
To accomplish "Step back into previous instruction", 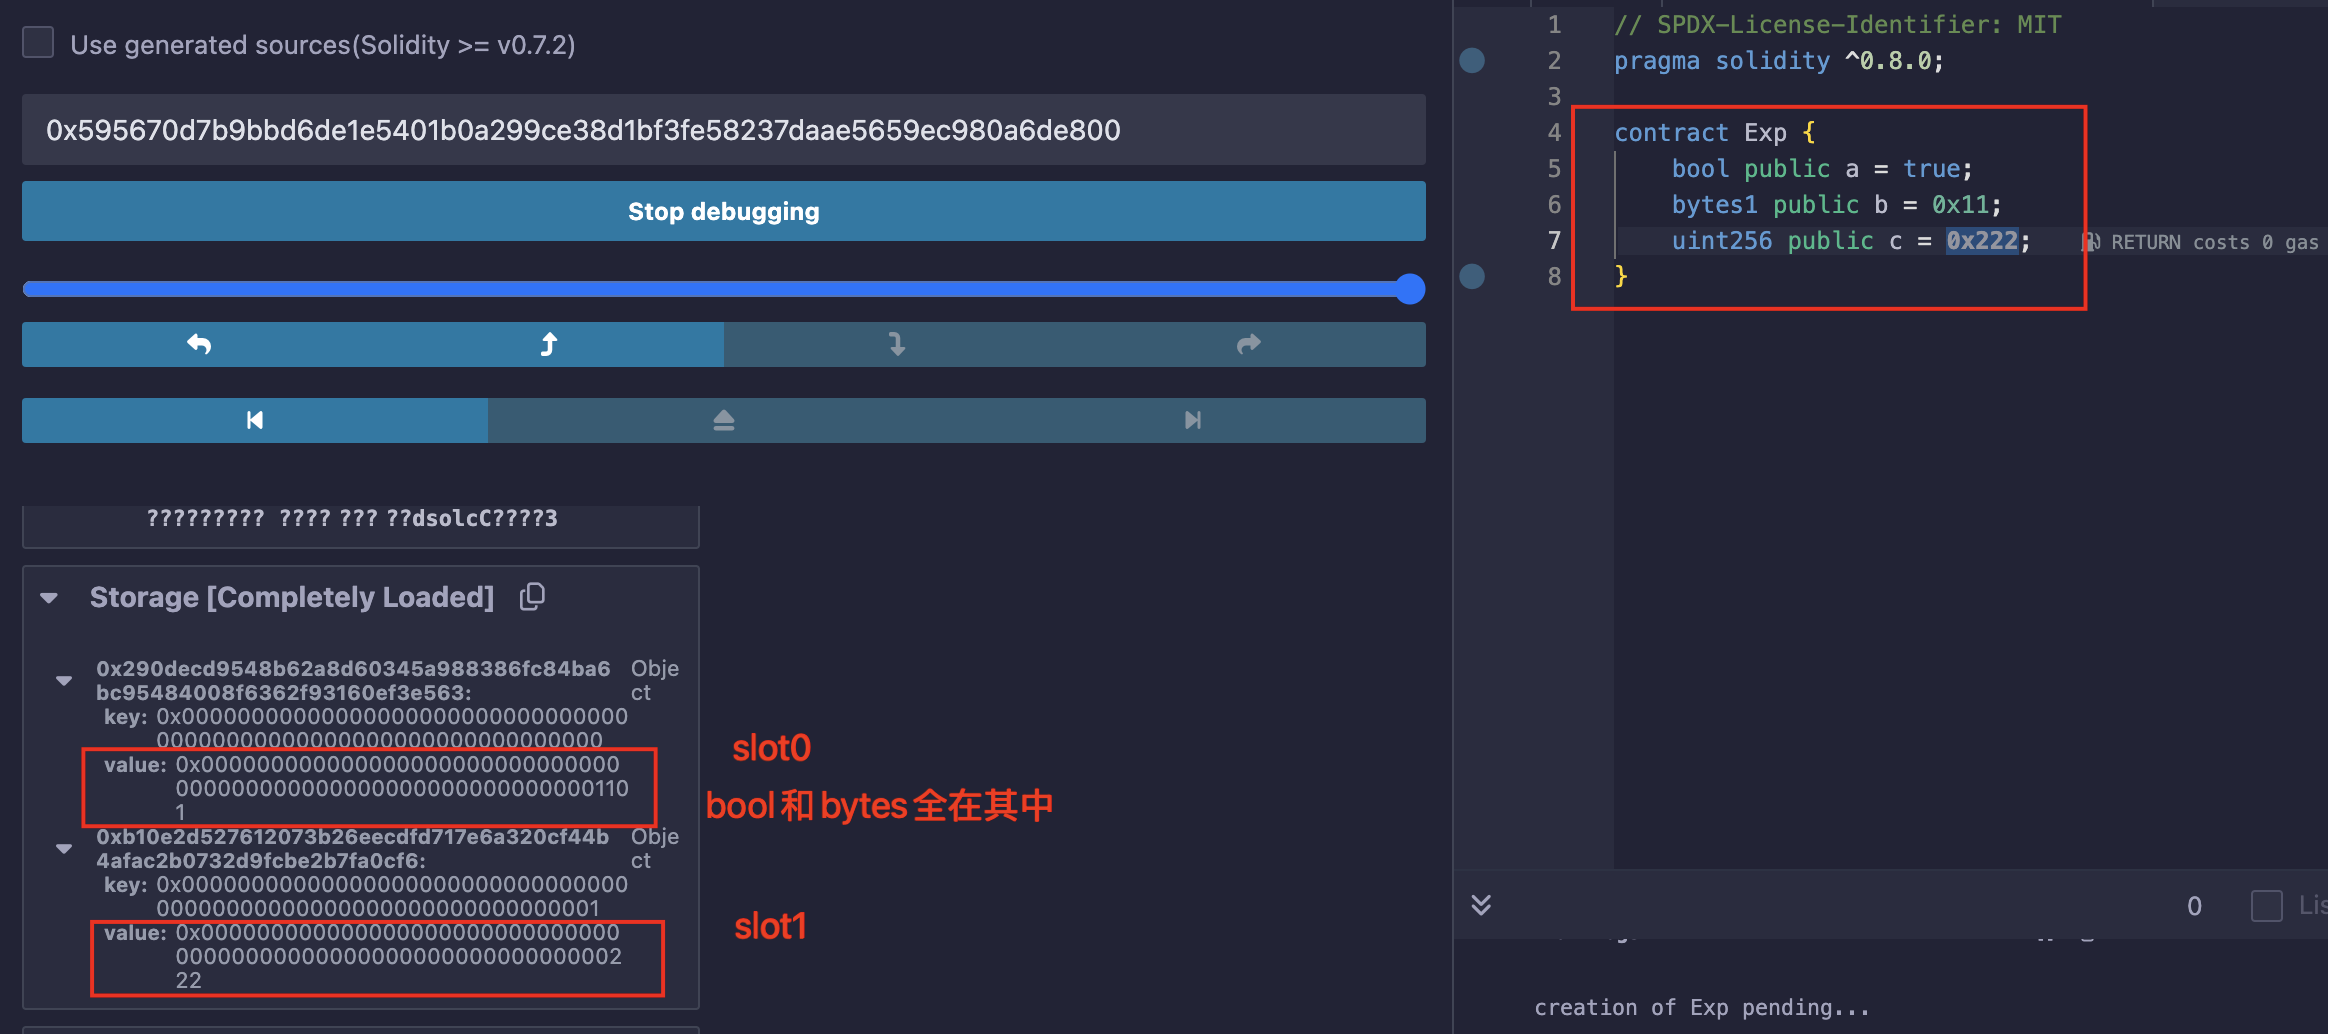I will click(548, 344).
